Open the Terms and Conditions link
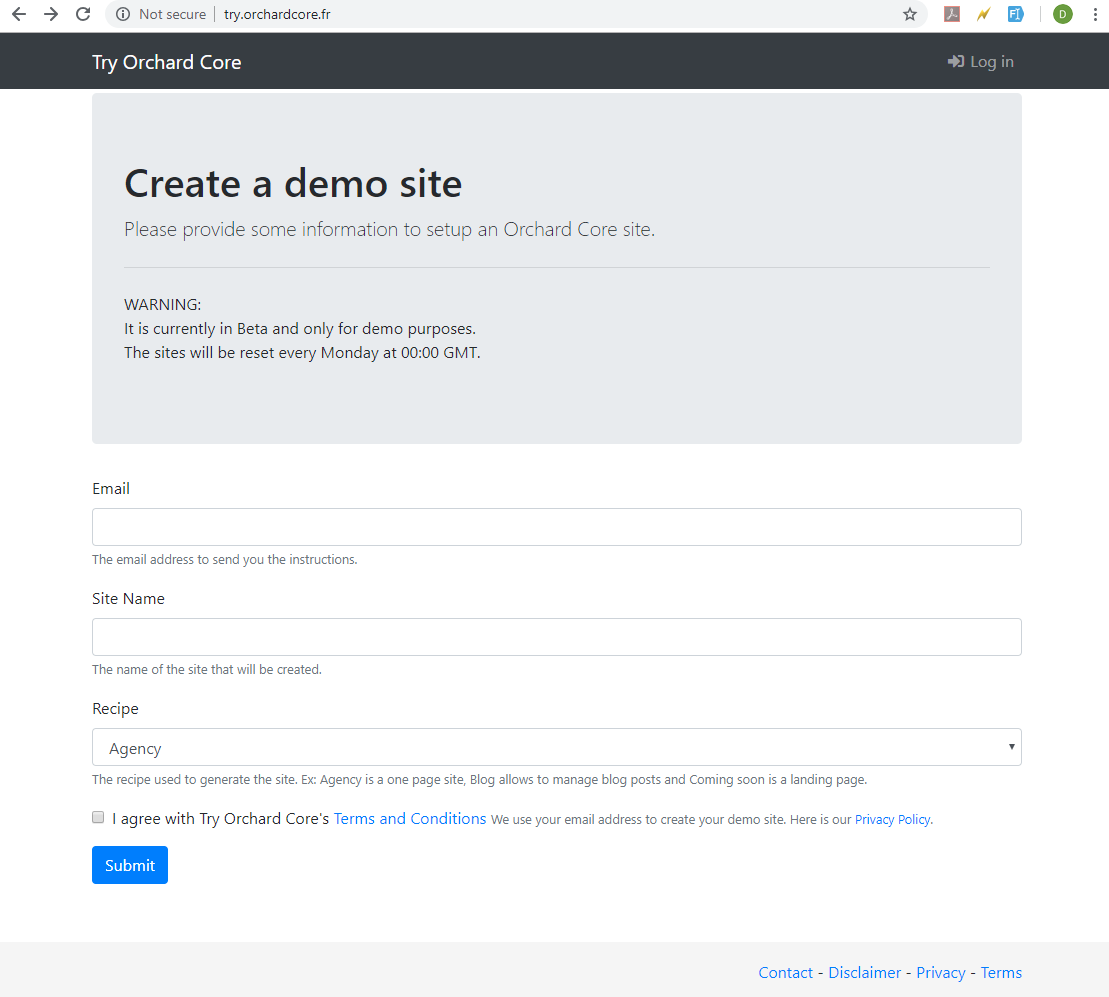 coord(410,819)
